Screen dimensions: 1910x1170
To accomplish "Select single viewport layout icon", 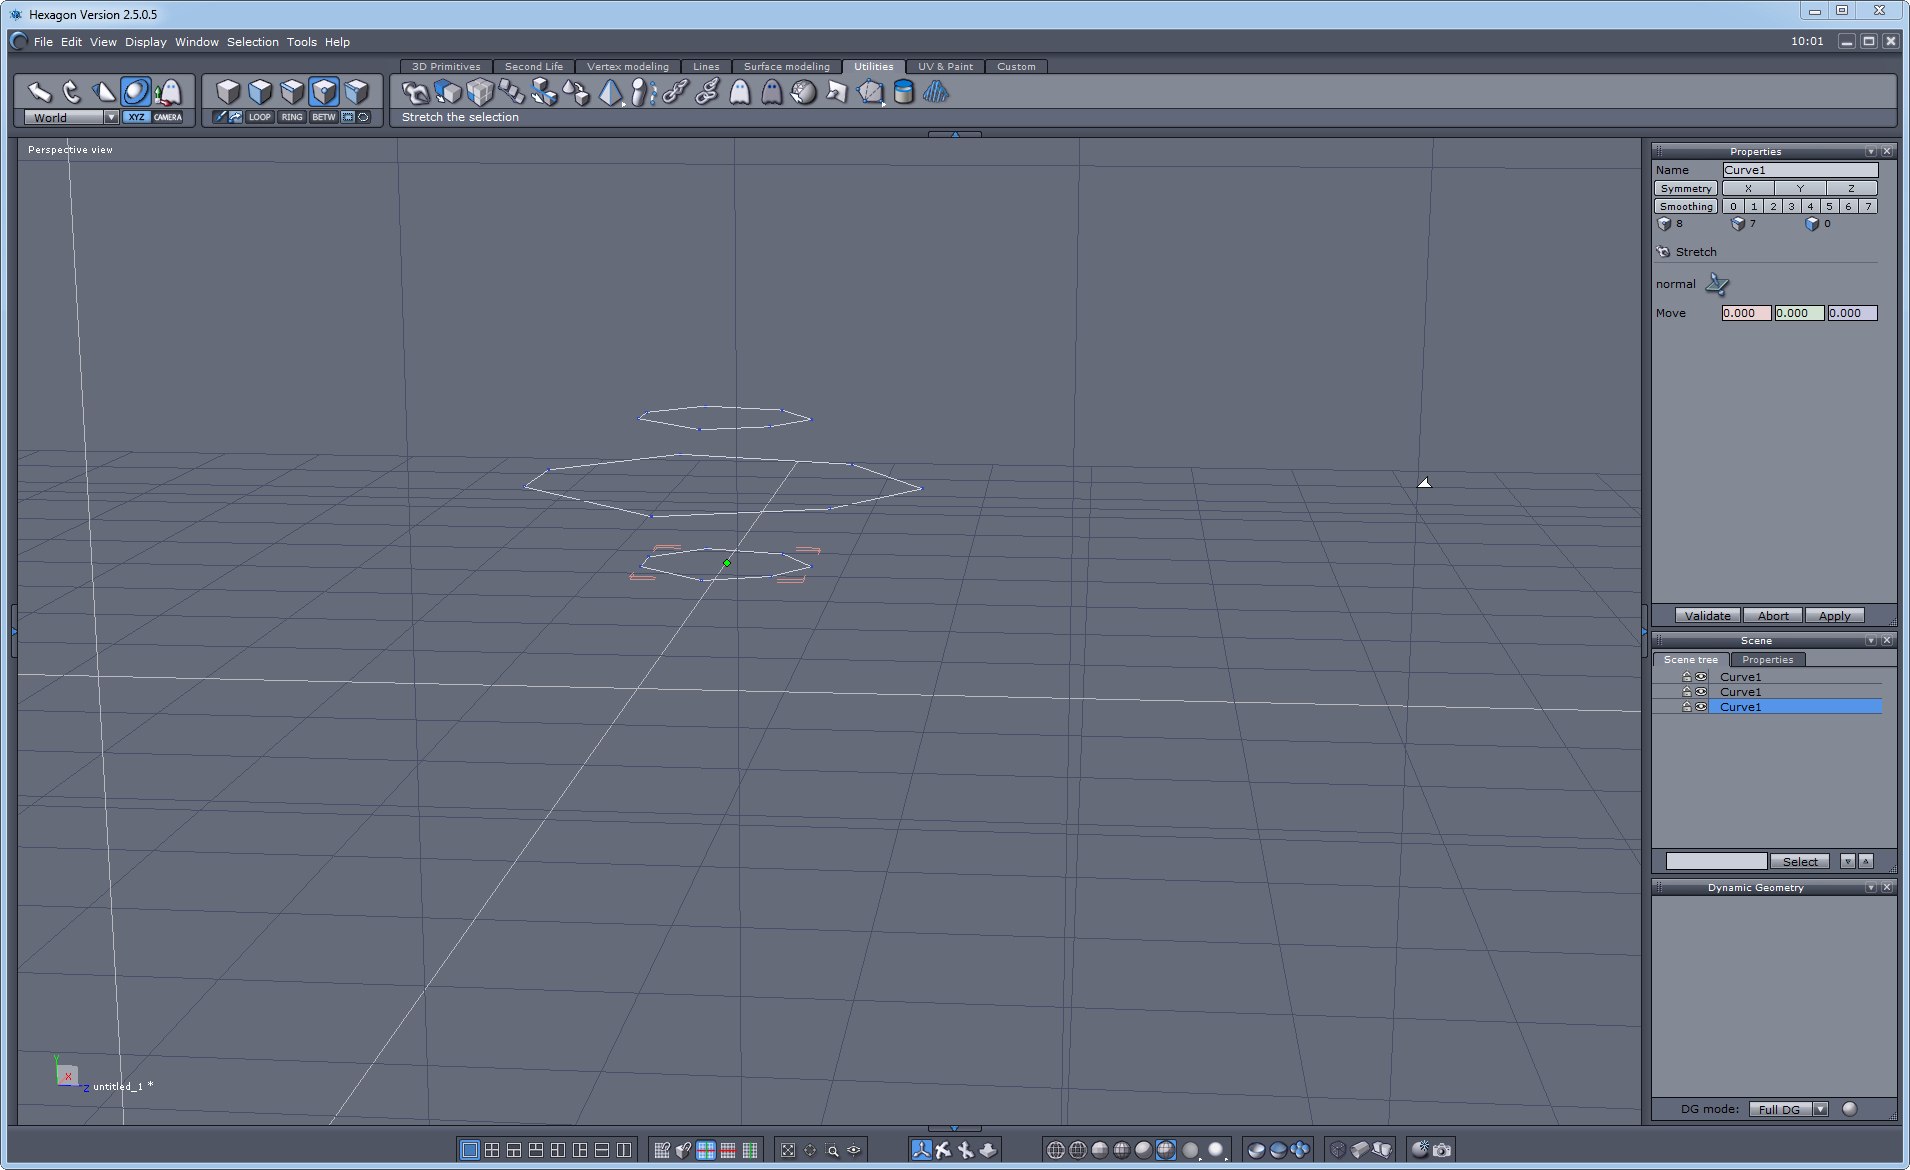I will point(470,1150).
